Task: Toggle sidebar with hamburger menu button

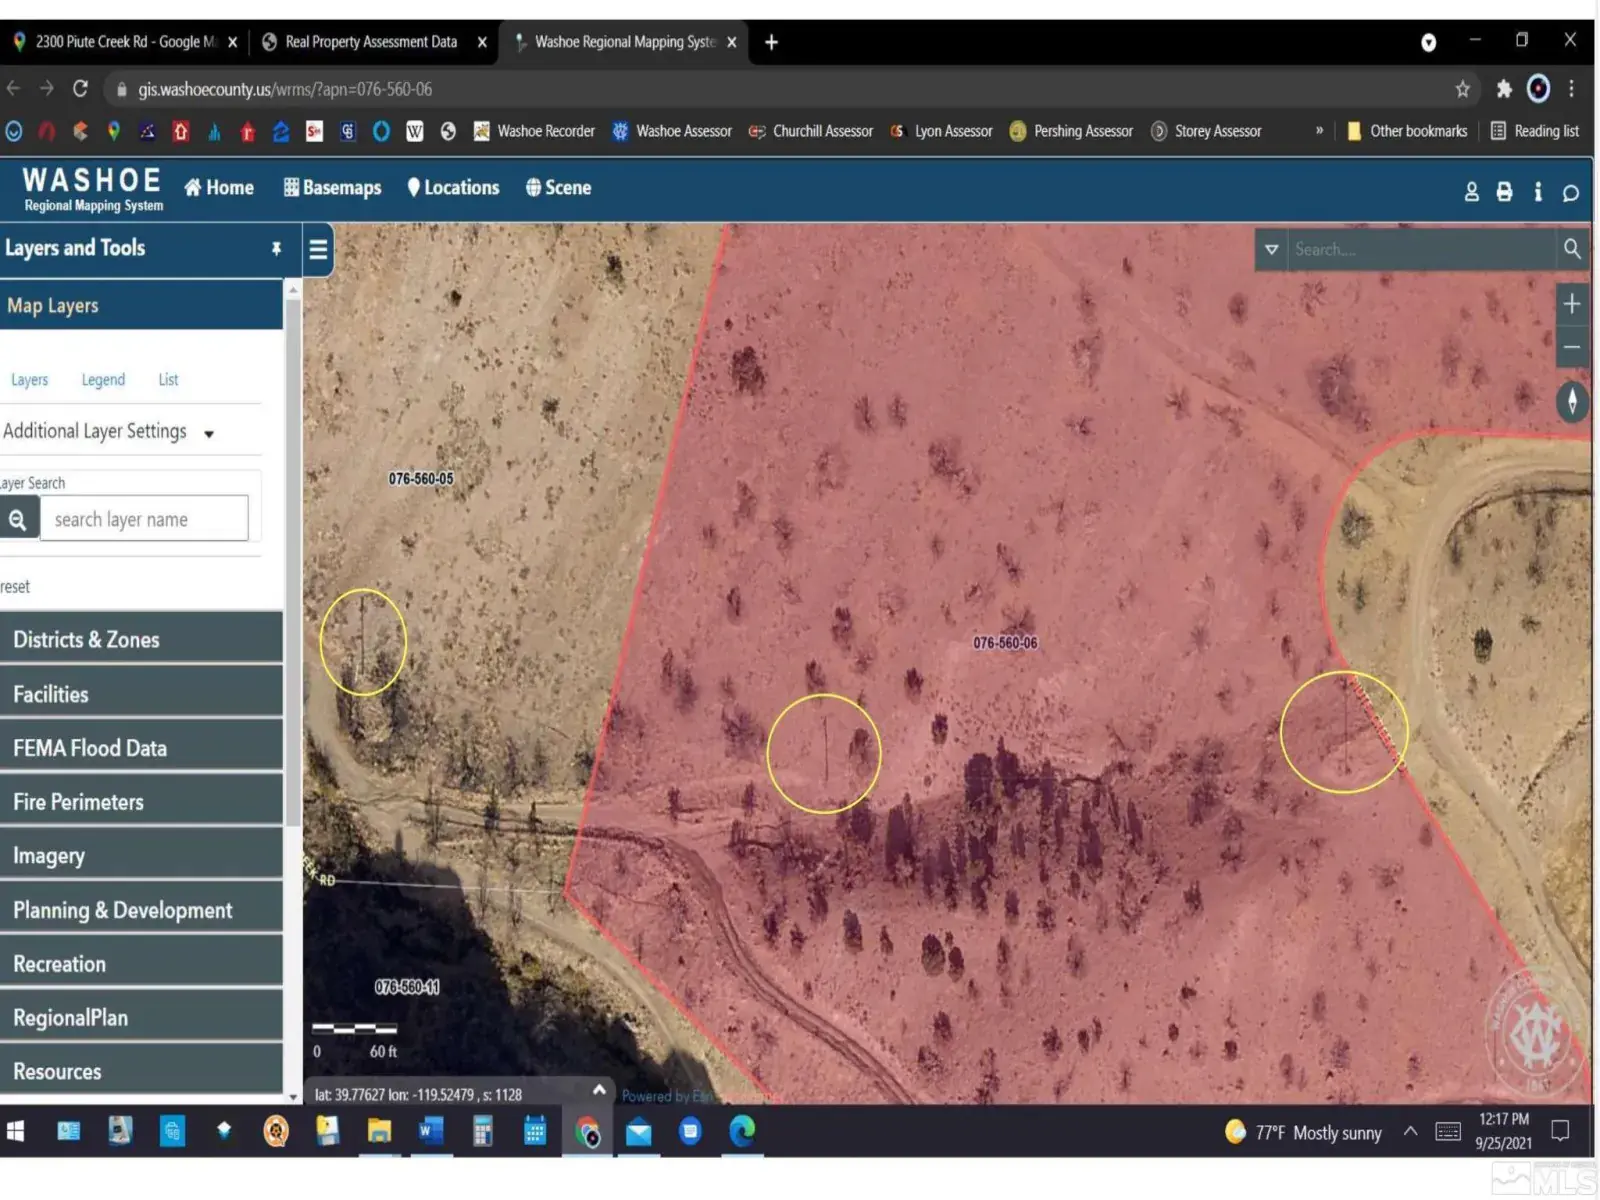Action: [x=318, y=249]
